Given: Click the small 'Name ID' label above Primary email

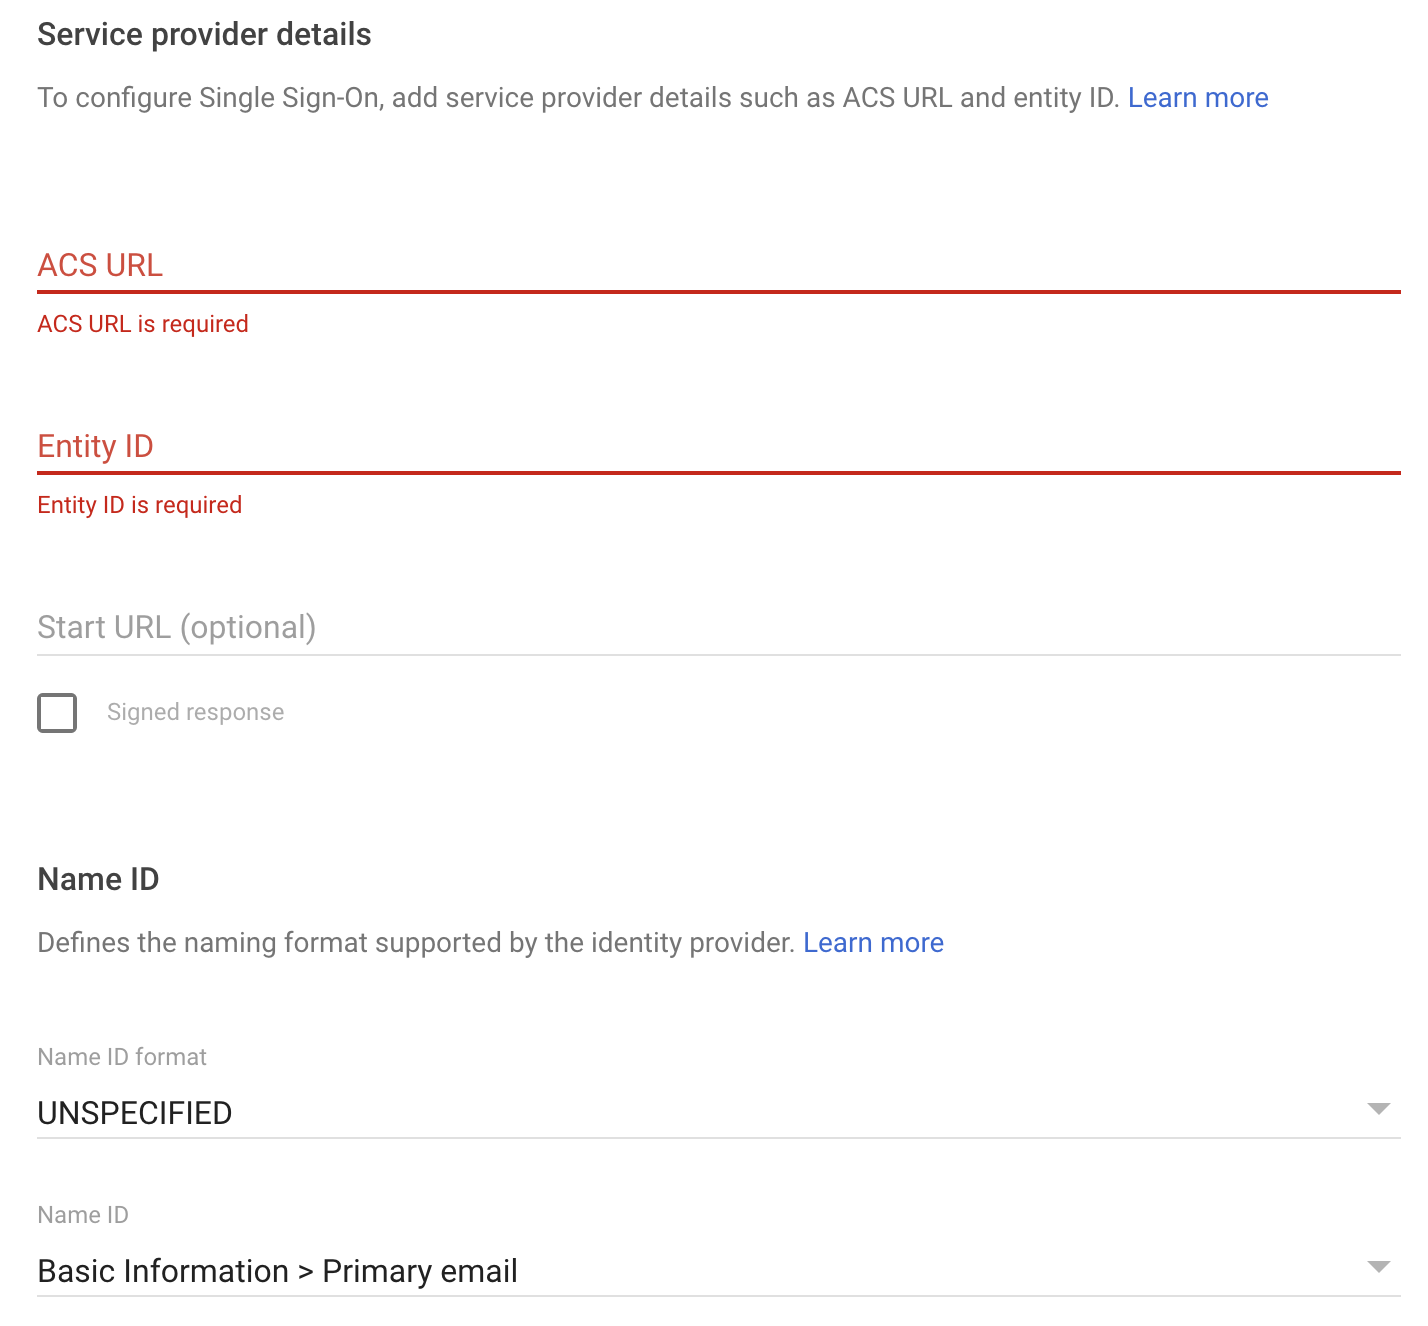Looking at the screenshot, I should [83, 1215].
